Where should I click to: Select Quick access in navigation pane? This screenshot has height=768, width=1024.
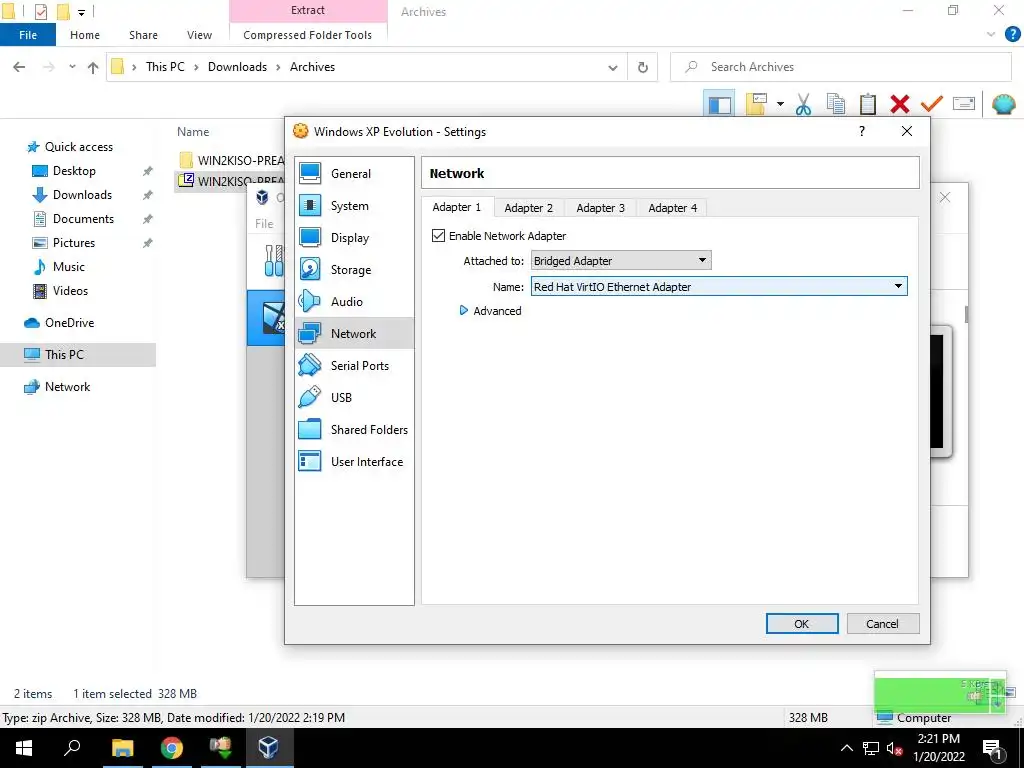[78, 146]
